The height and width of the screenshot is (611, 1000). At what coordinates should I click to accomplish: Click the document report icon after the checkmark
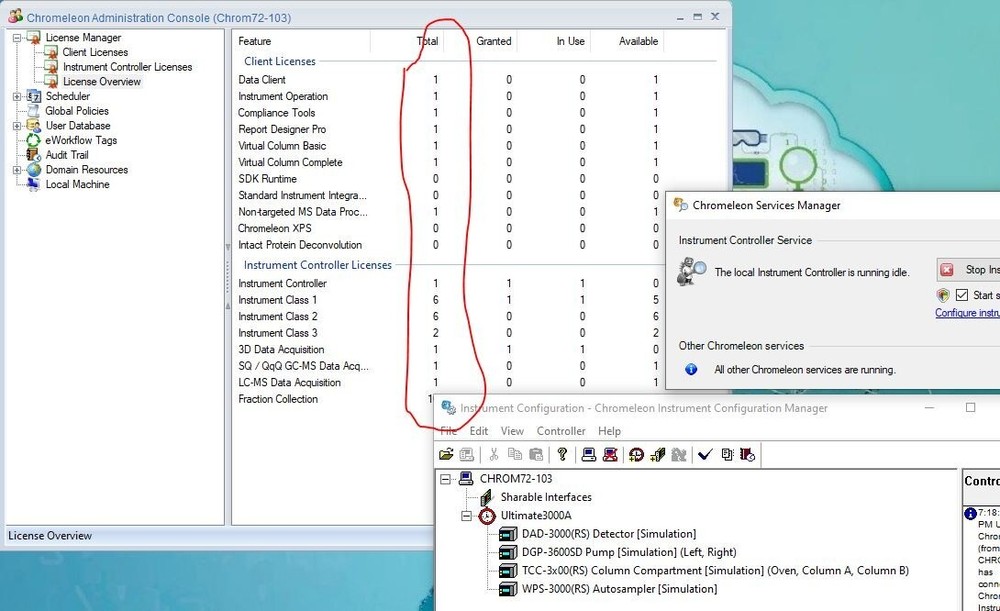click(x=727, y=454)
